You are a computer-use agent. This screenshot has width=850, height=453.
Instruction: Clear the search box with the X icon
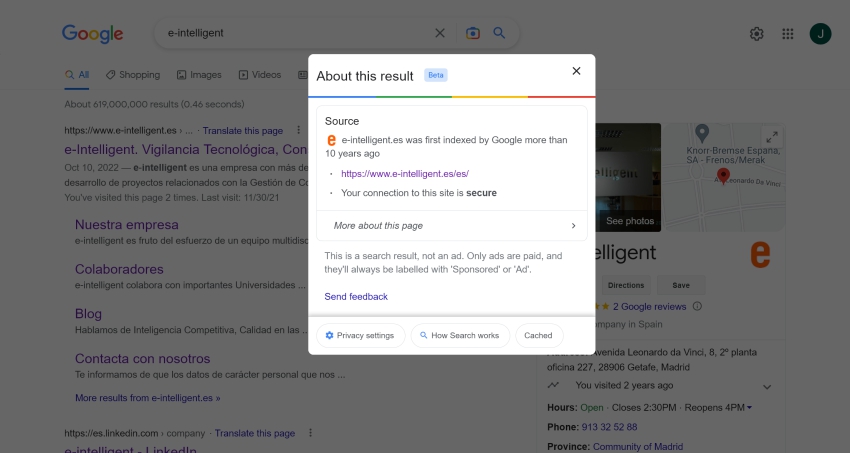click(440, 33)
